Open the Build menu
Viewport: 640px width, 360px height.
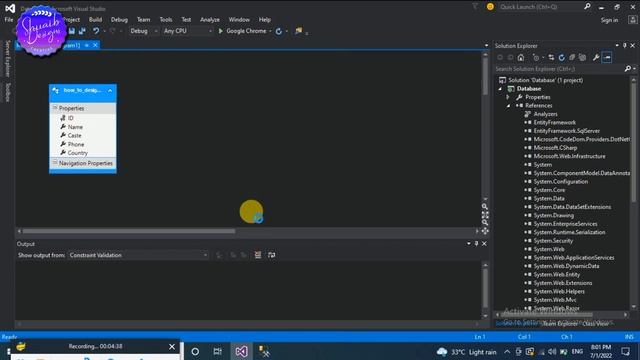tap(95, 20)
